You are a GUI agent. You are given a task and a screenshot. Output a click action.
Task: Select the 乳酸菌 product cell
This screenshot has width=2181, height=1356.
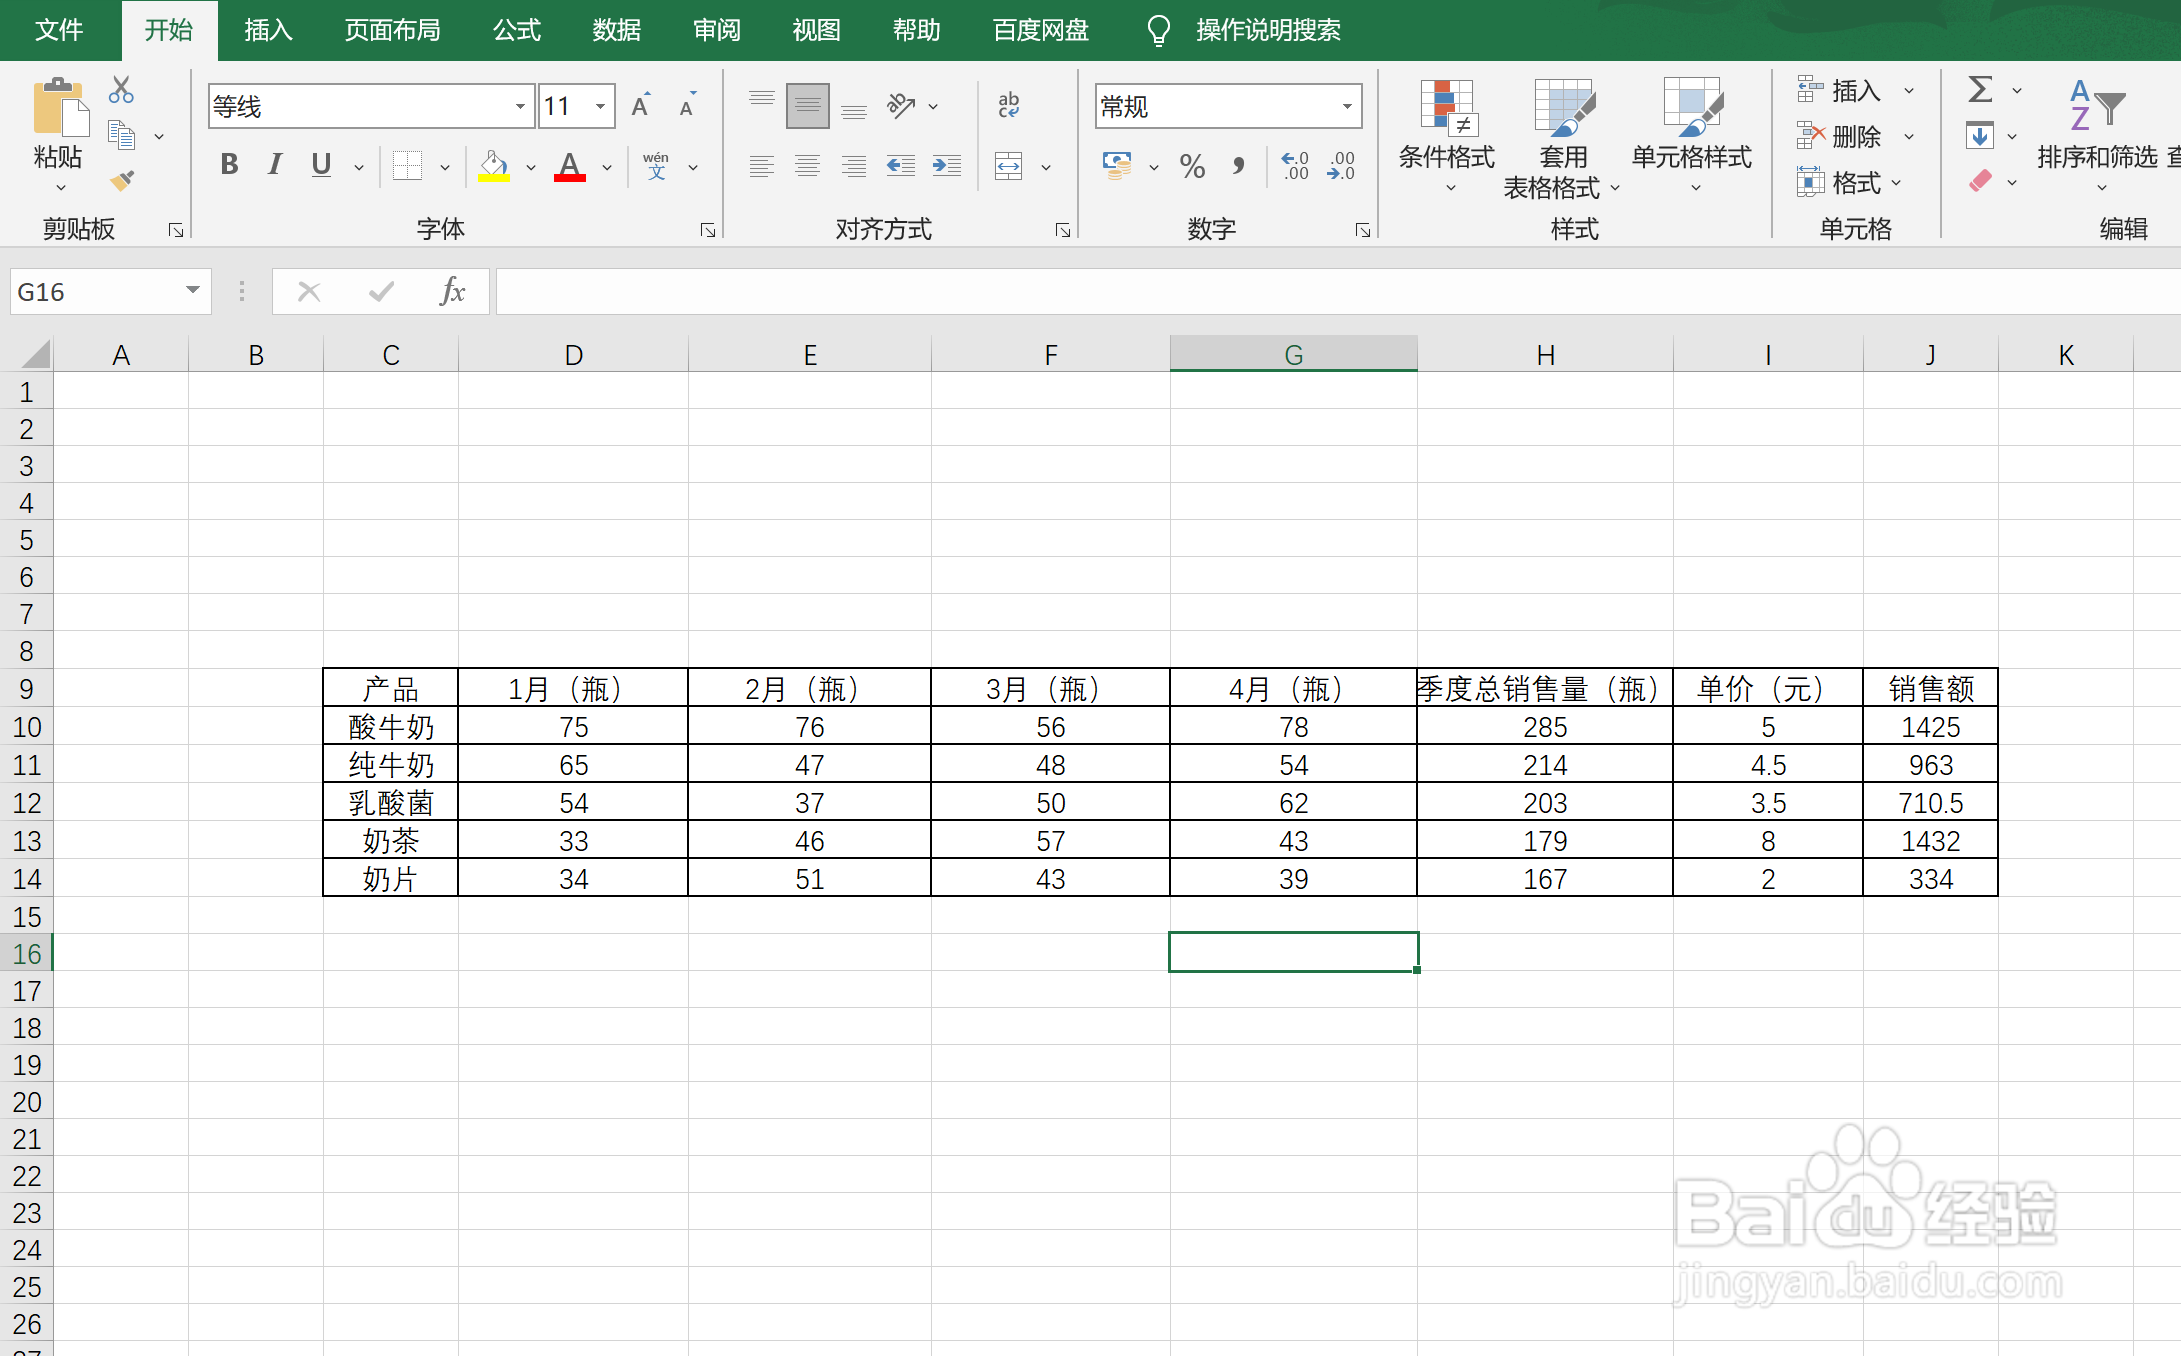pos(391,802)
